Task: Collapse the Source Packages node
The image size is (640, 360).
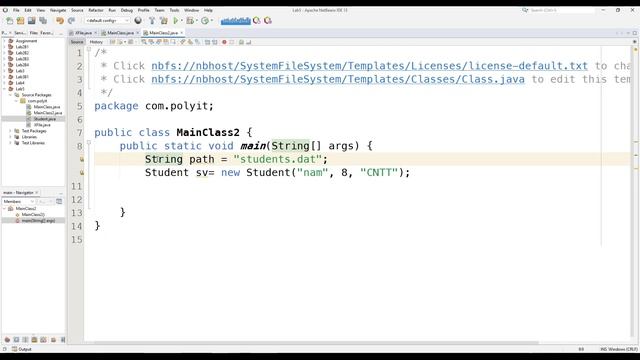Action: point(11,95)
